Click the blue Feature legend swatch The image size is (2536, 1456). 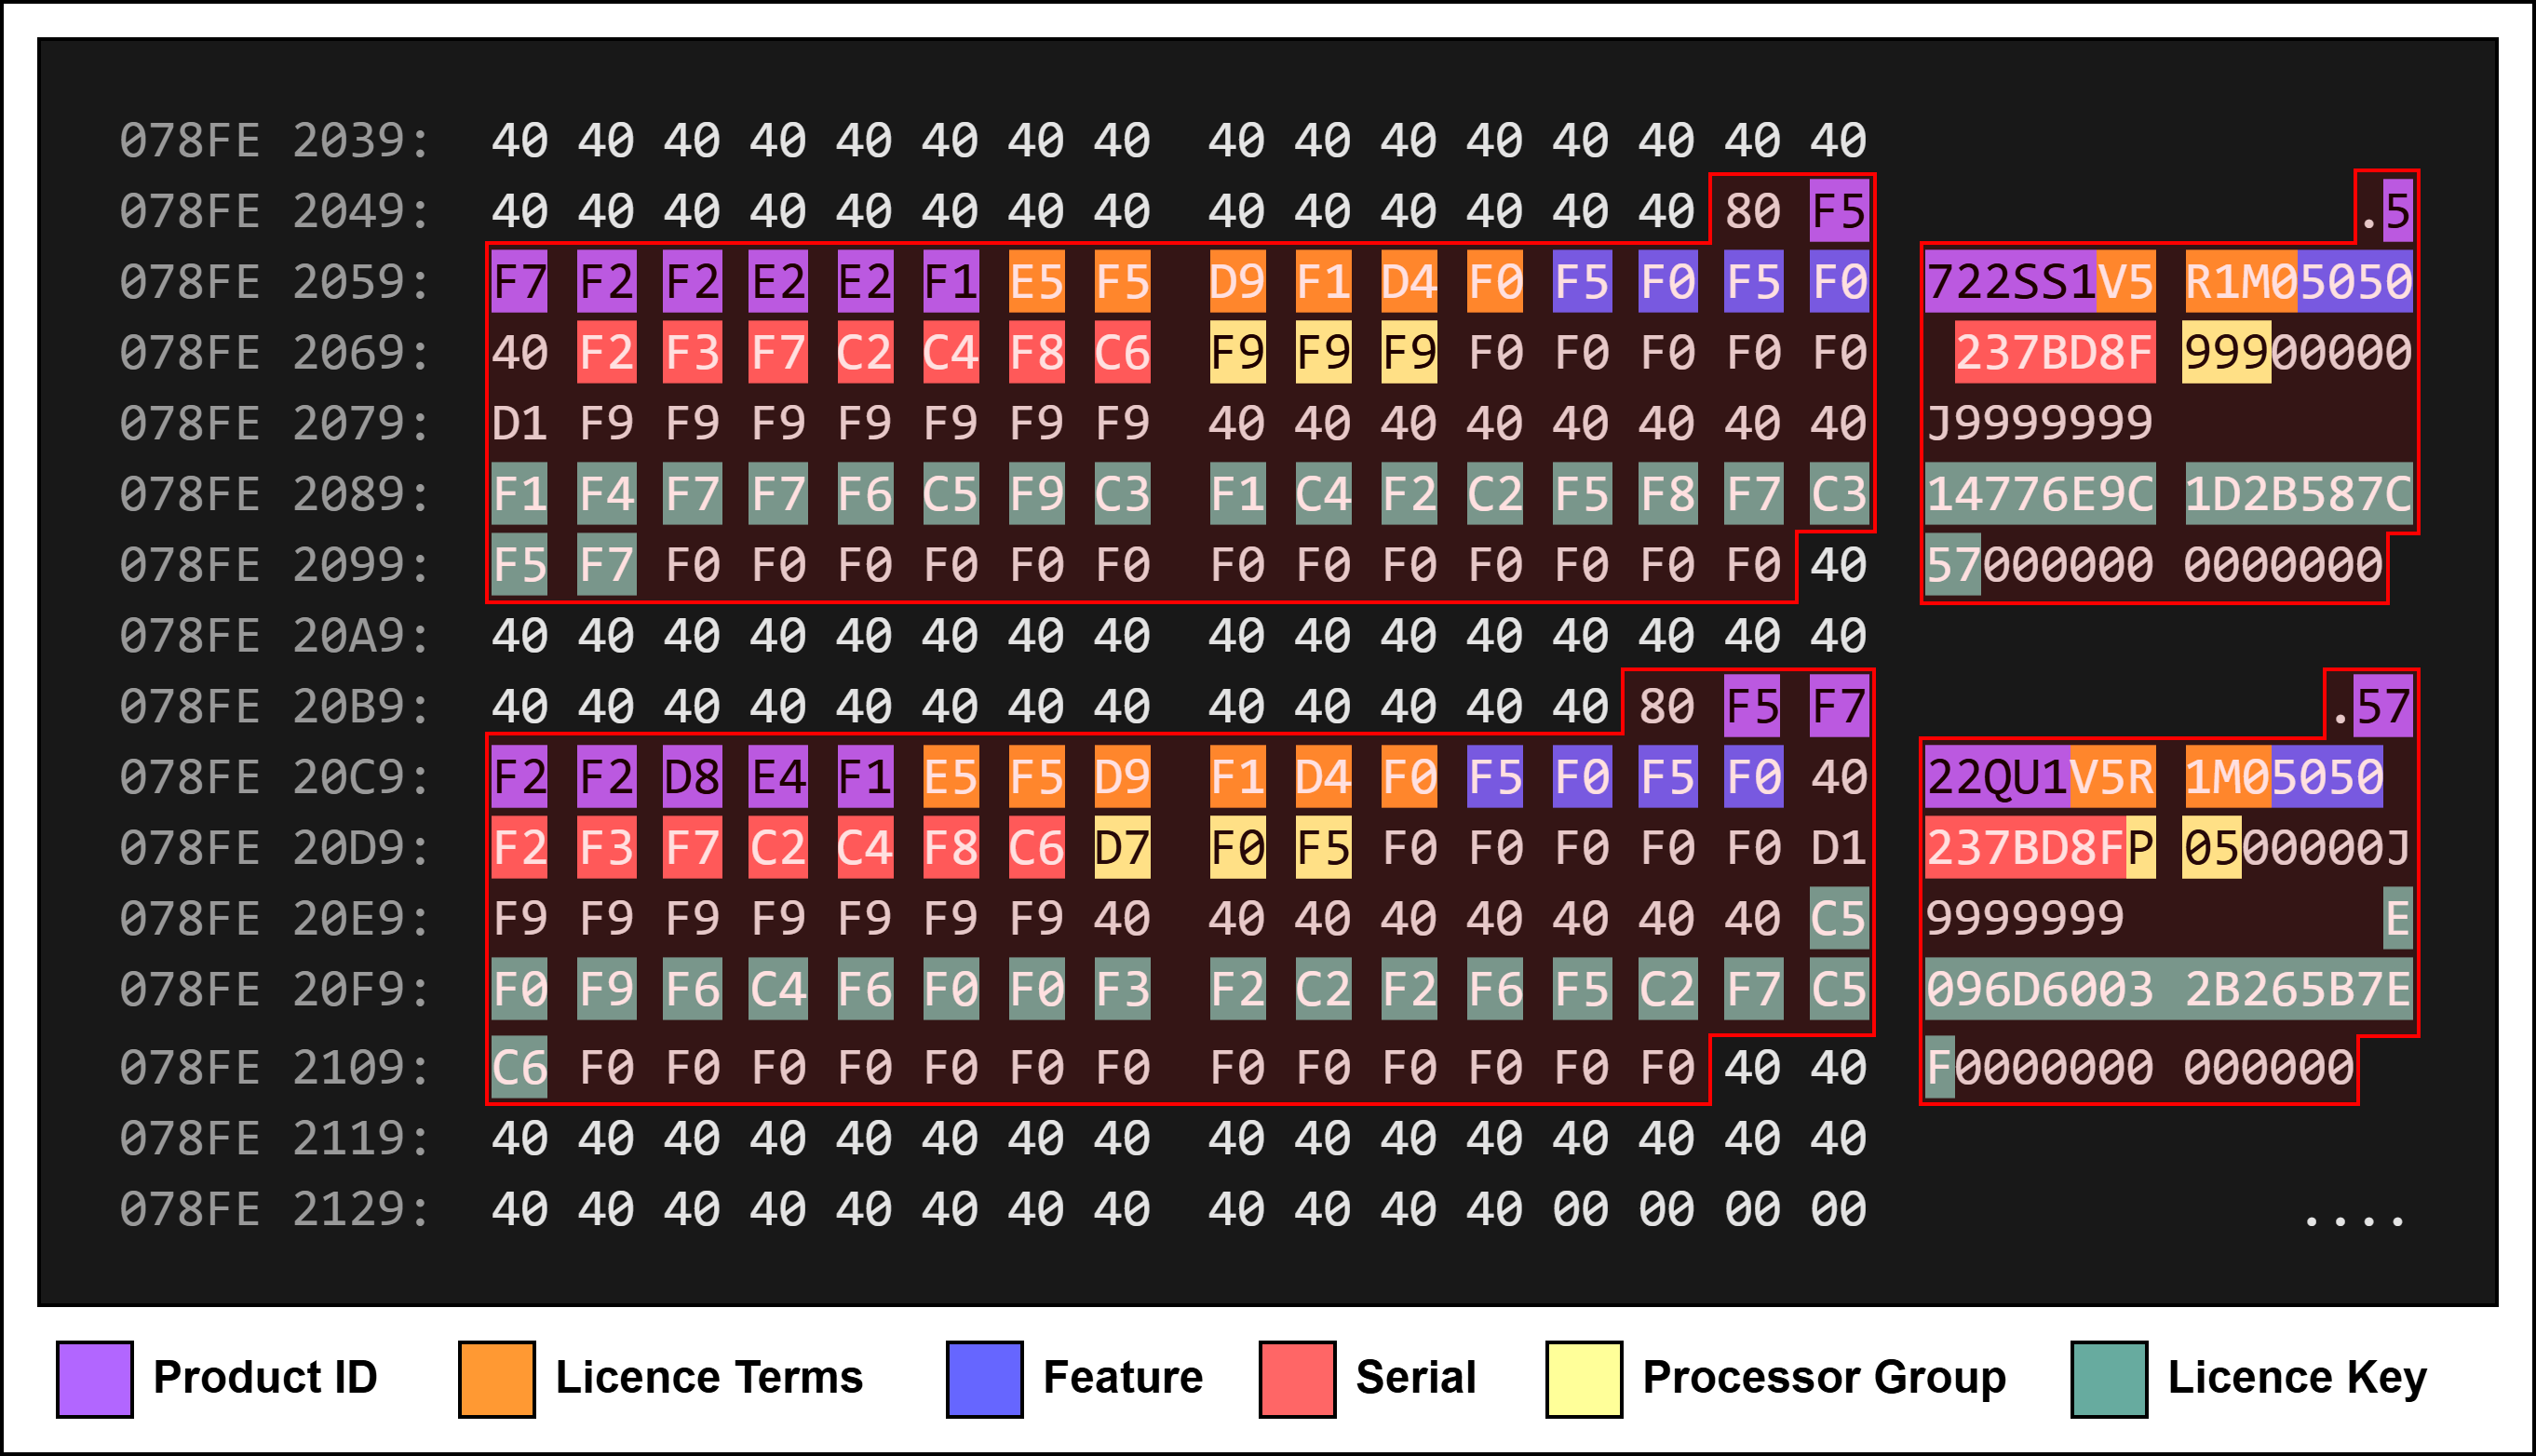click(x=984, y=1379)
